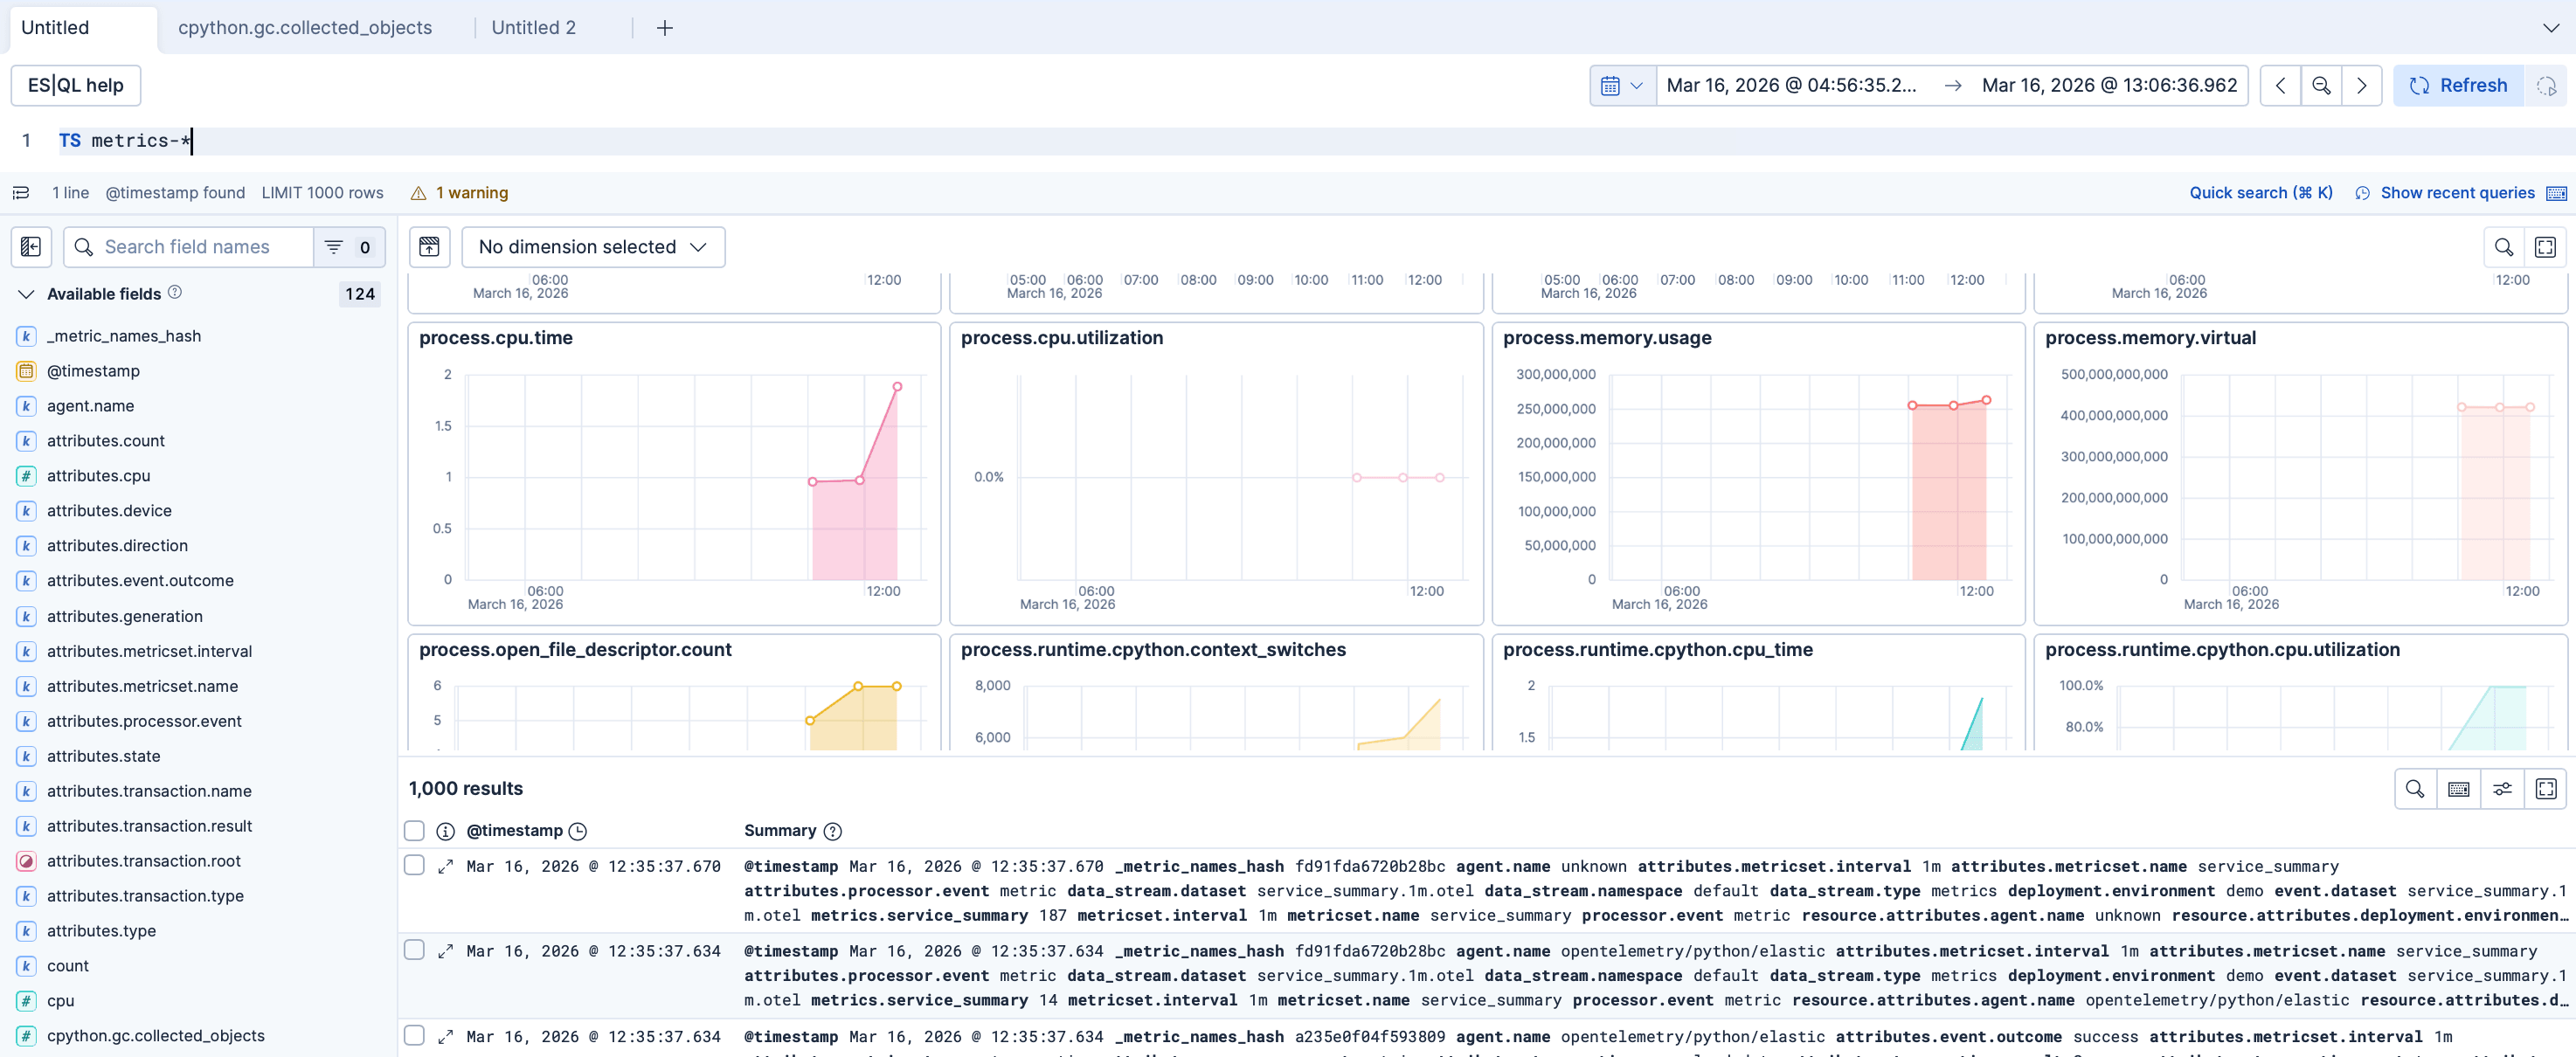Viewport: 2576px width, 1057px height.
Task: Open keyboard shortcuts for the results grid
Action: [x=2459, y=788]
